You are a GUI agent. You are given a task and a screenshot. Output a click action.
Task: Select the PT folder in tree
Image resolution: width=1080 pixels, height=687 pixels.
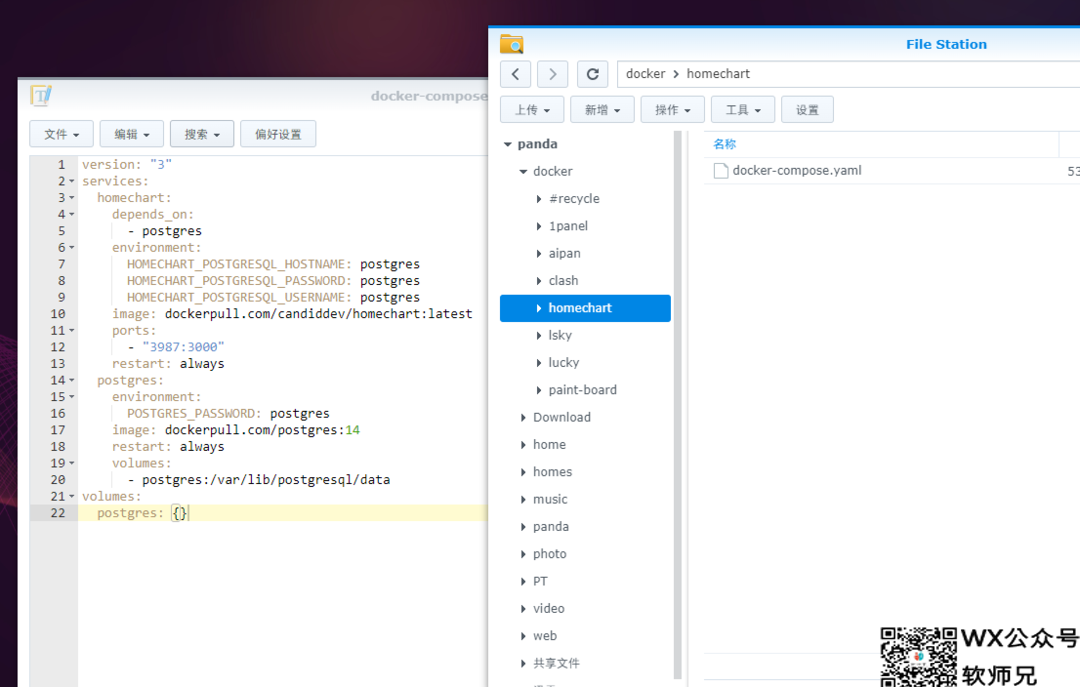(540, 581)
